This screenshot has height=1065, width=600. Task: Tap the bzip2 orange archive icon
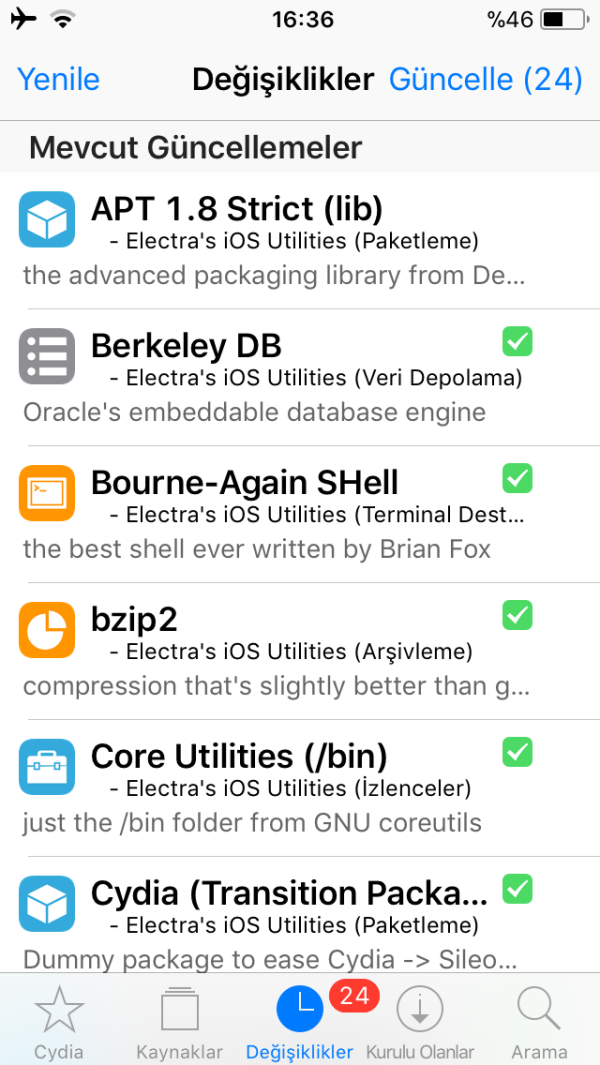point(47,630)
